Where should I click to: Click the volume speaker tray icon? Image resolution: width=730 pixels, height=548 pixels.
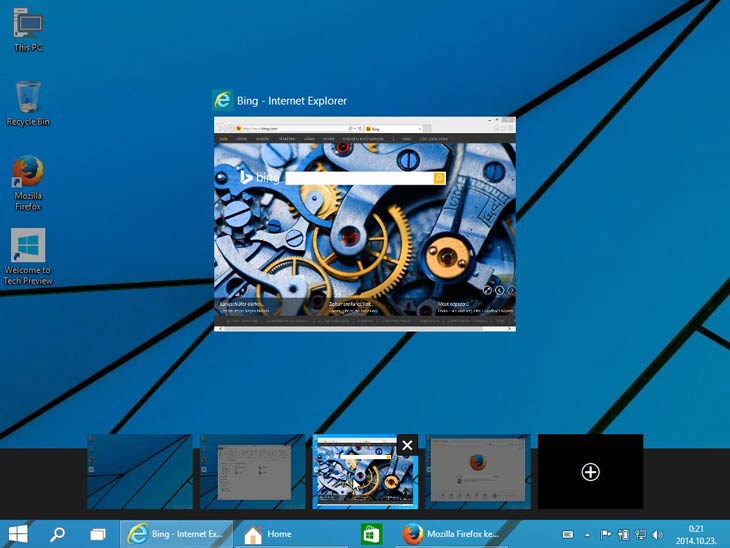[x=657, y=534]
